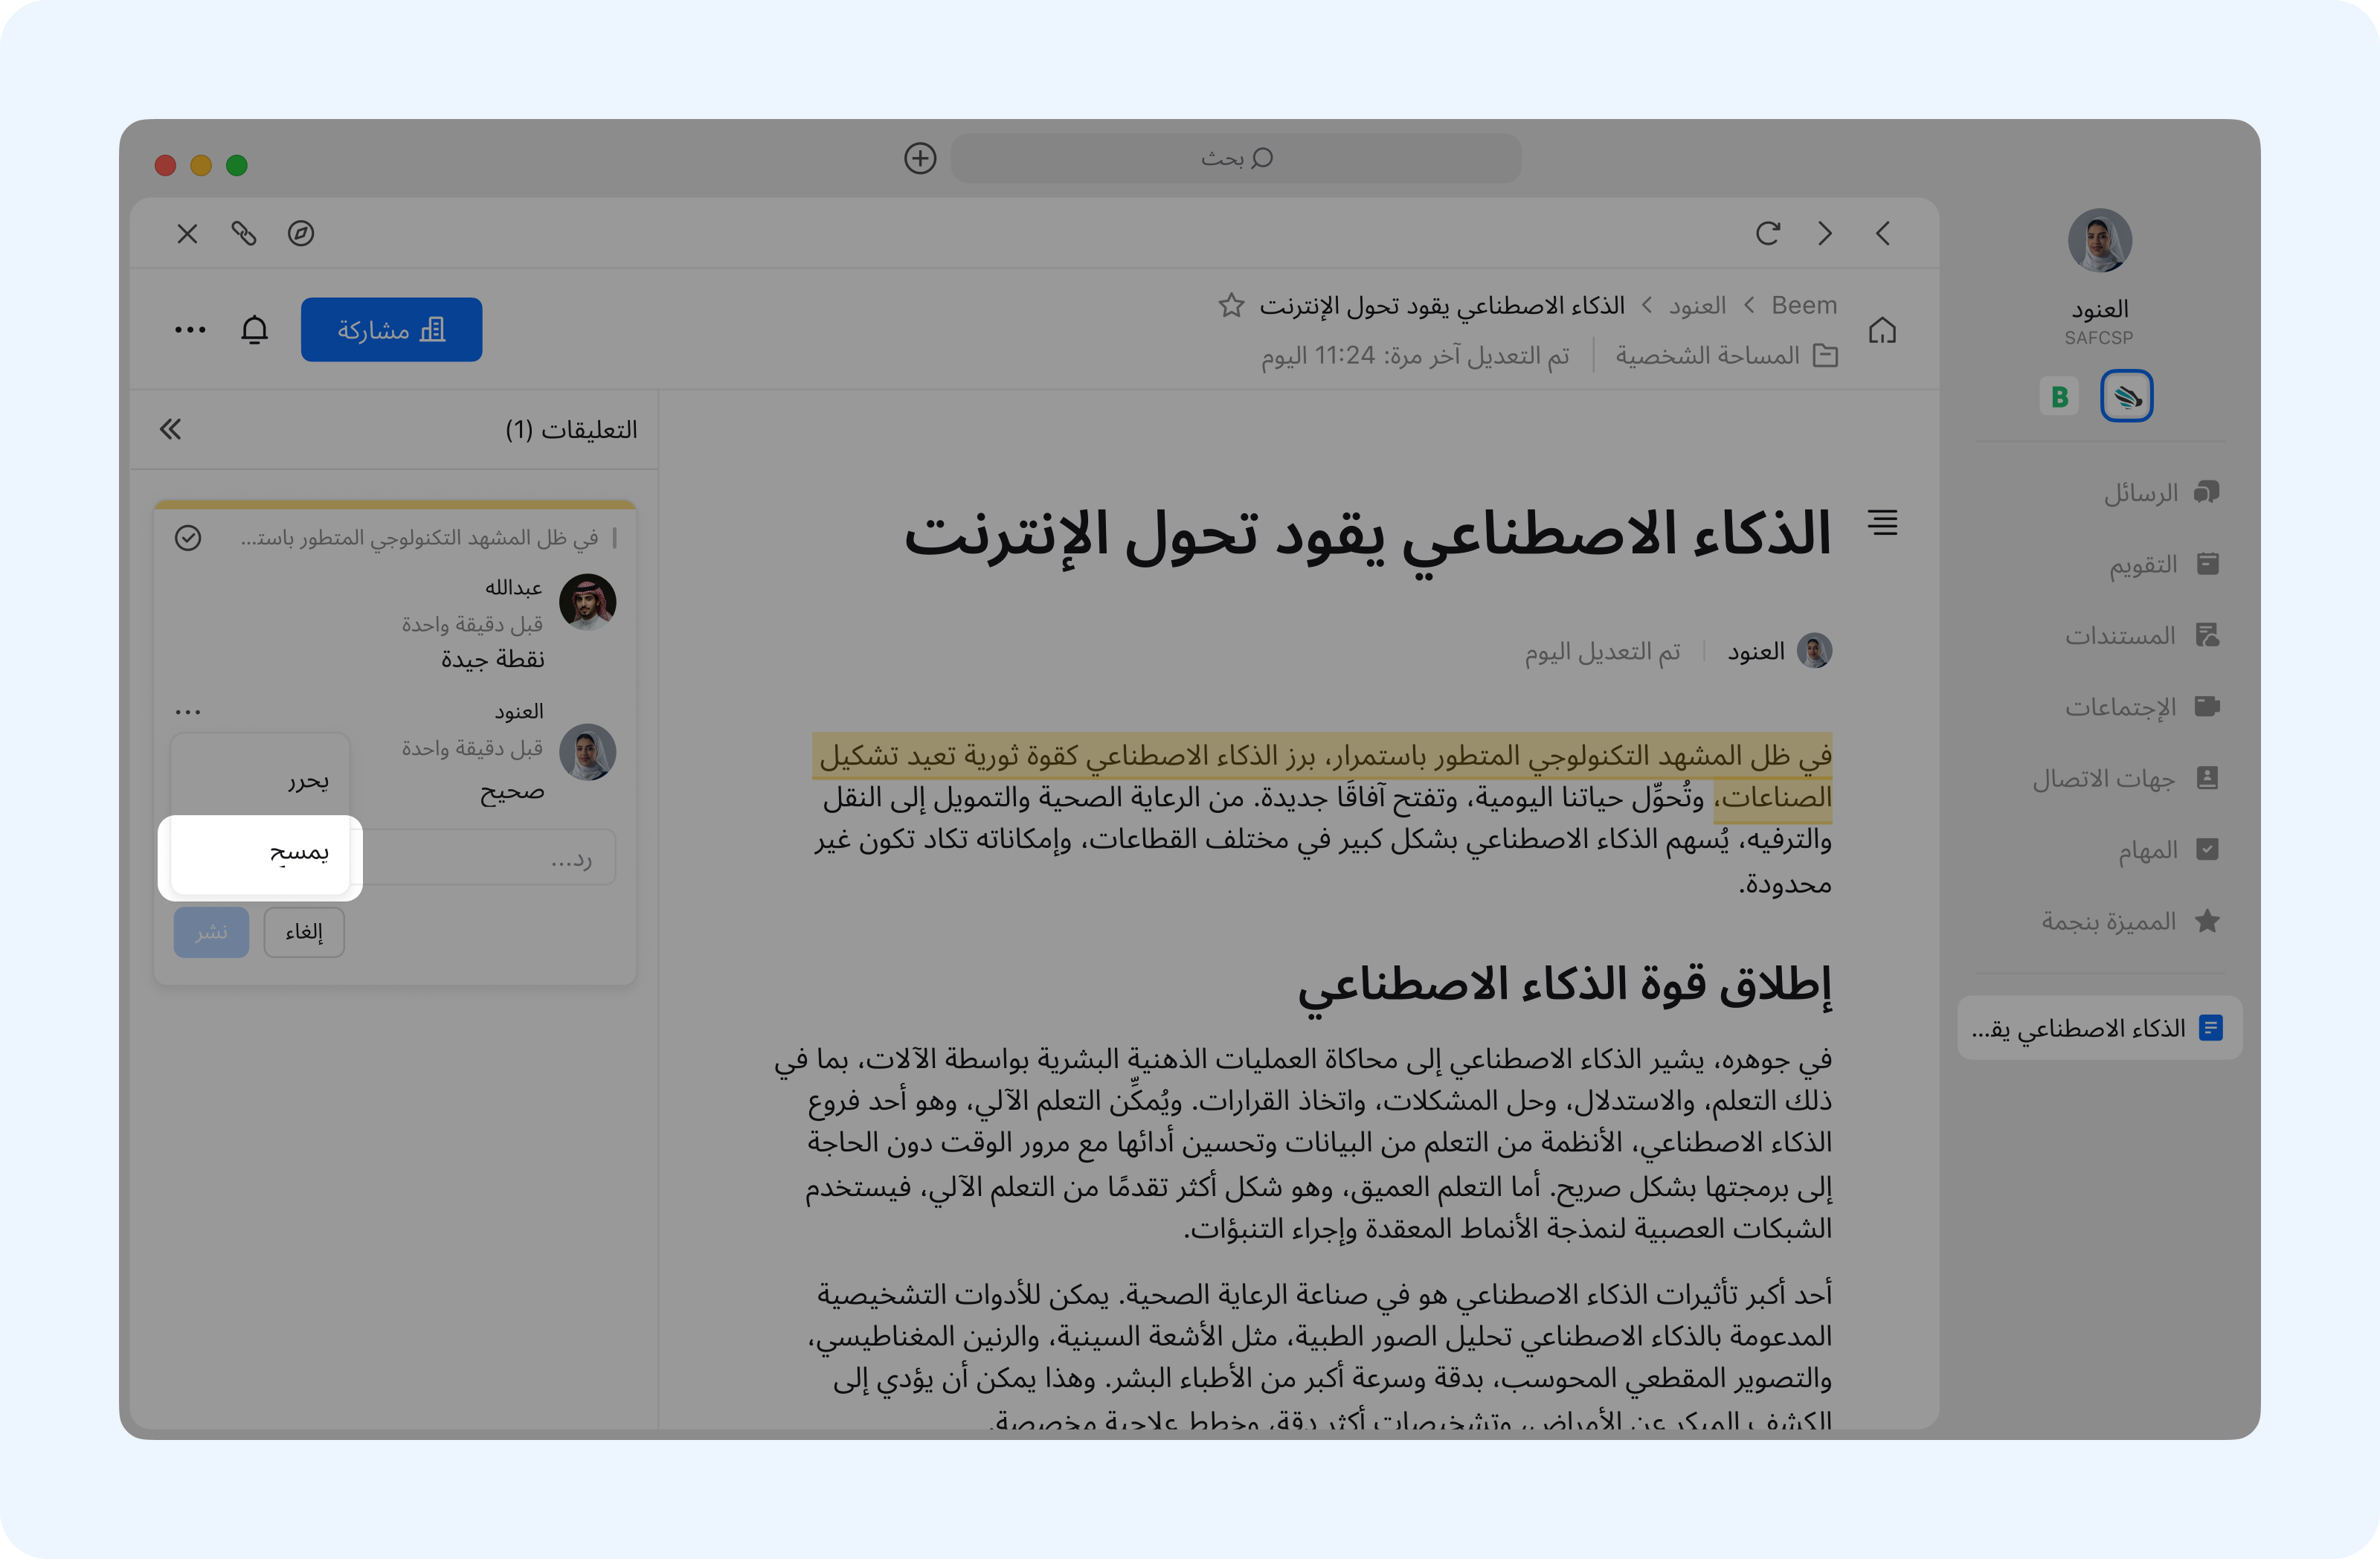Click the إلغاء cancel button
Viewport: 2380px width, 1559px height.
point(304,932)
